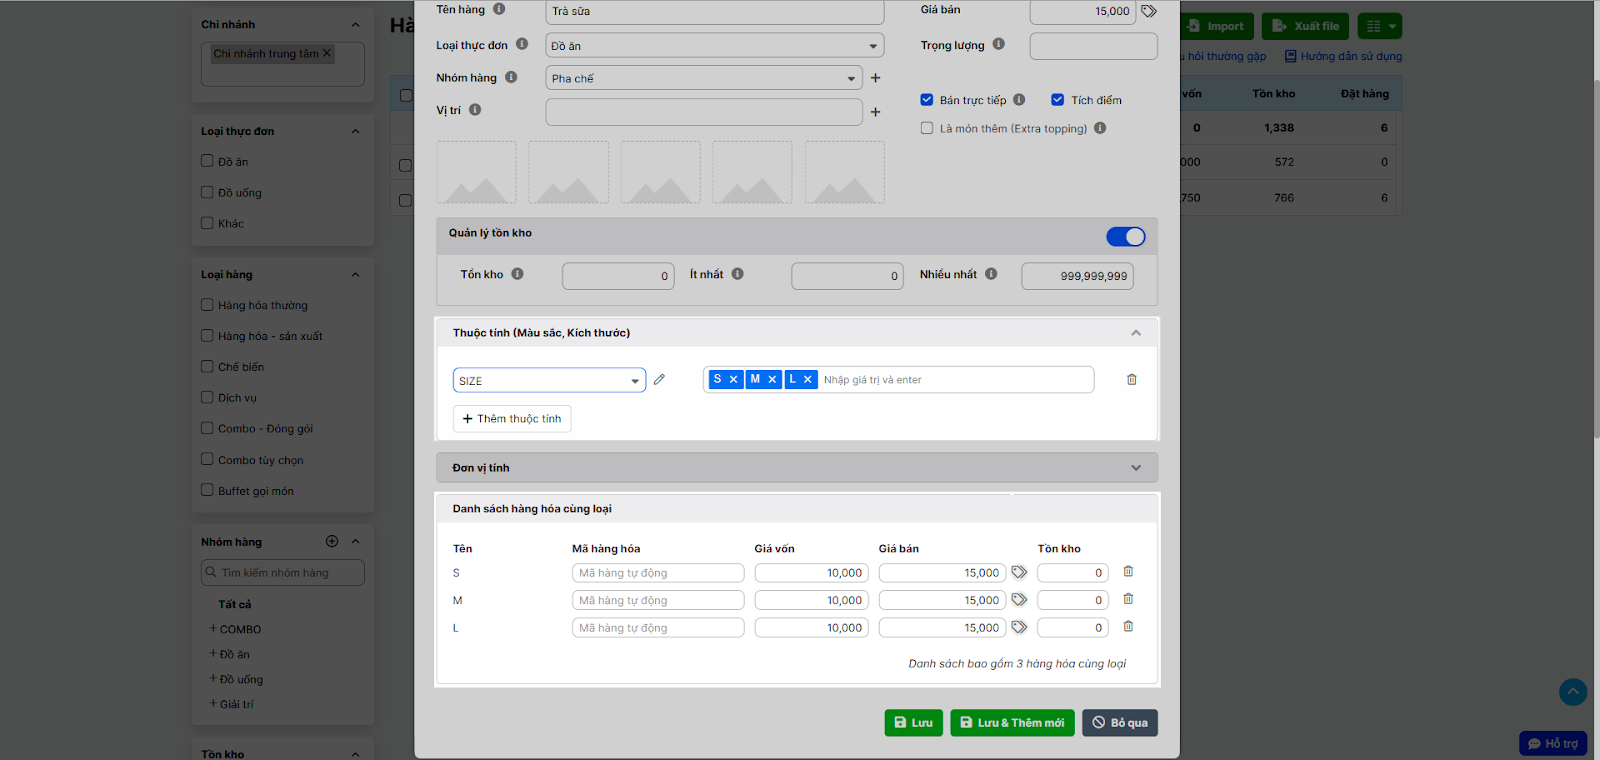Collapse the Nhóm hàng sidebar panel

(x=355, y=541)
